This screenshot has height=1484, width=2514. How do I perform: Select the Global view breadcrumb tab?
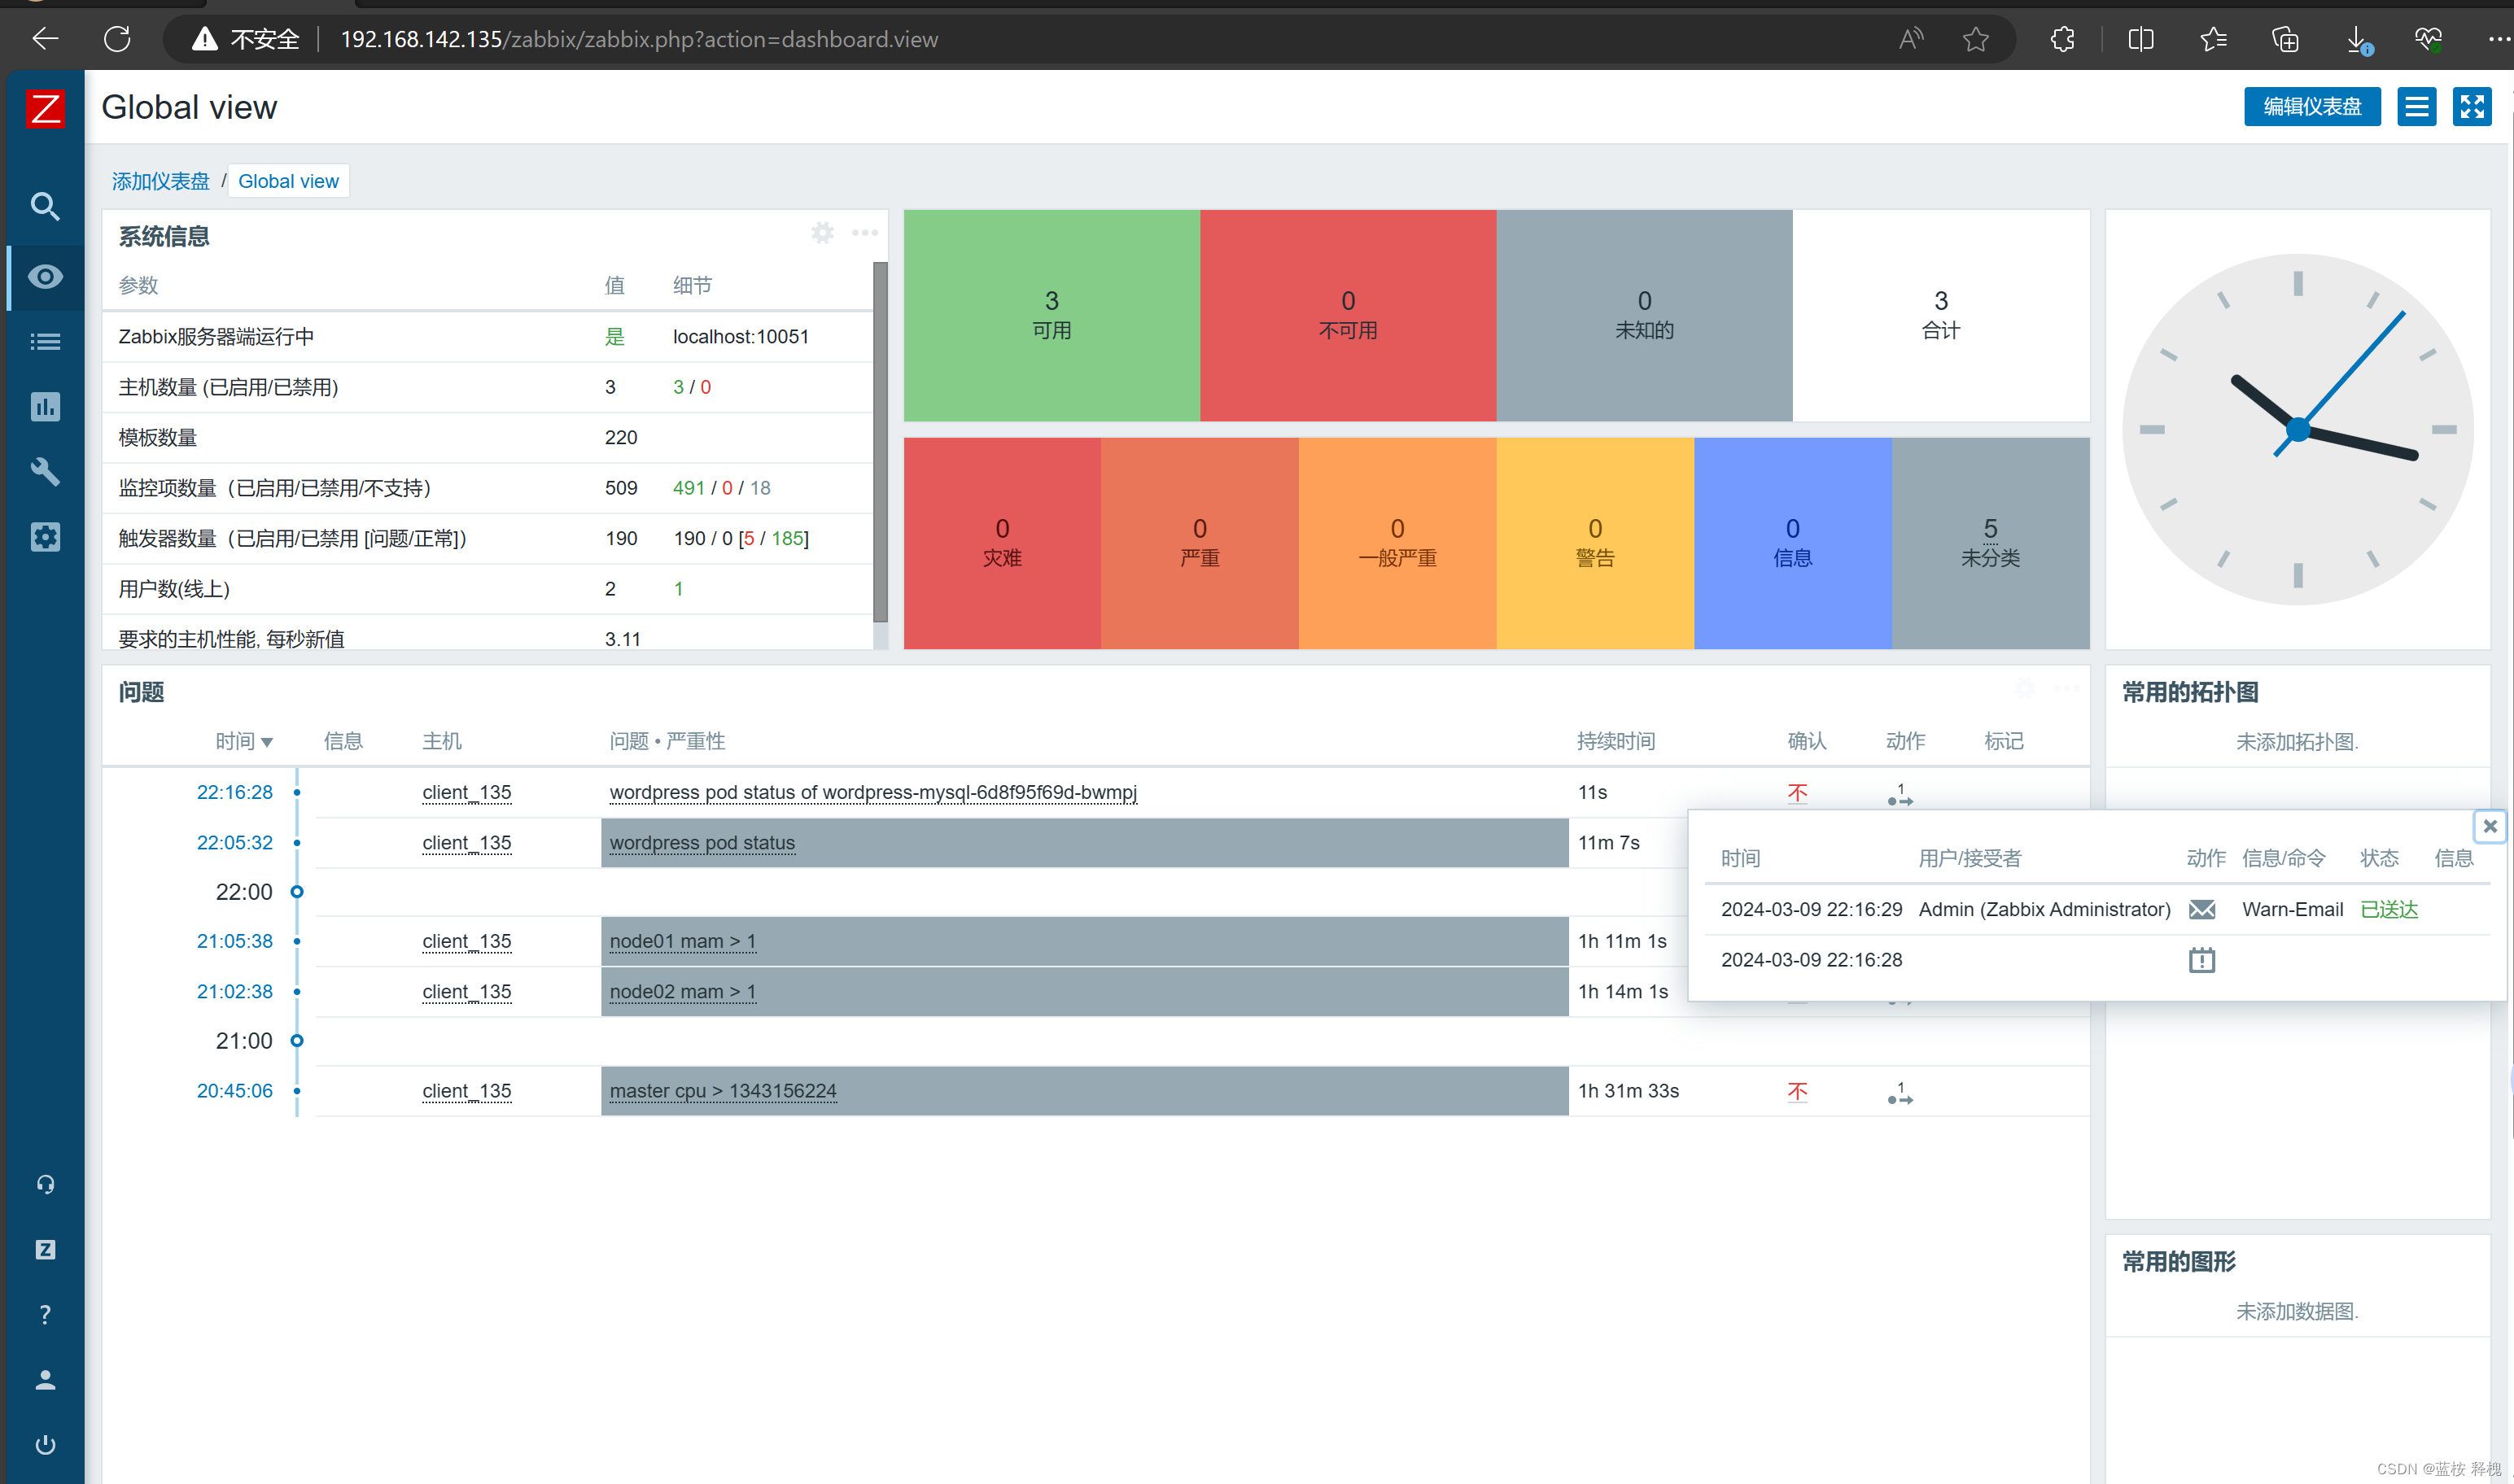click(x=288, y=181)
